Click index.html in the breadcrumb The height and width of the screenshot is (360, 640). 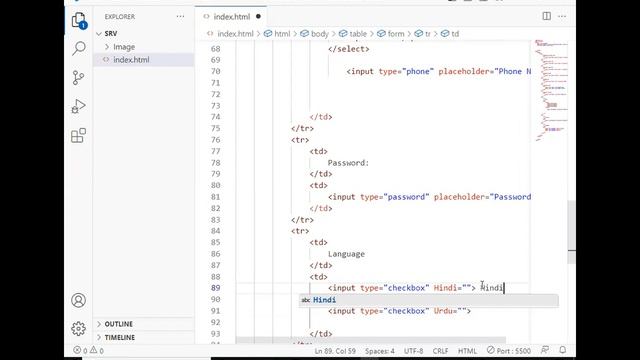point(235,34)
